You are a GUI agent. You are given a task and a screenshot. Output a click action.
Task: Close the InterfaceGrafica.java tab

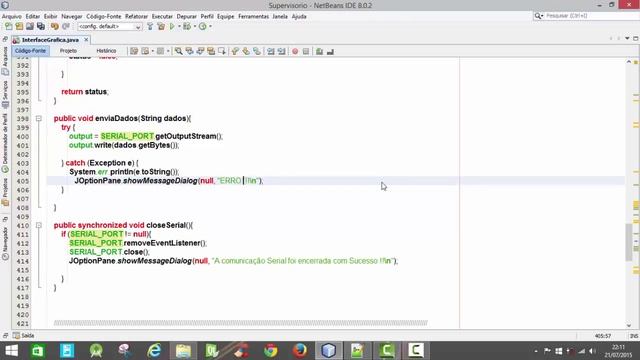[x=86, y=40]
